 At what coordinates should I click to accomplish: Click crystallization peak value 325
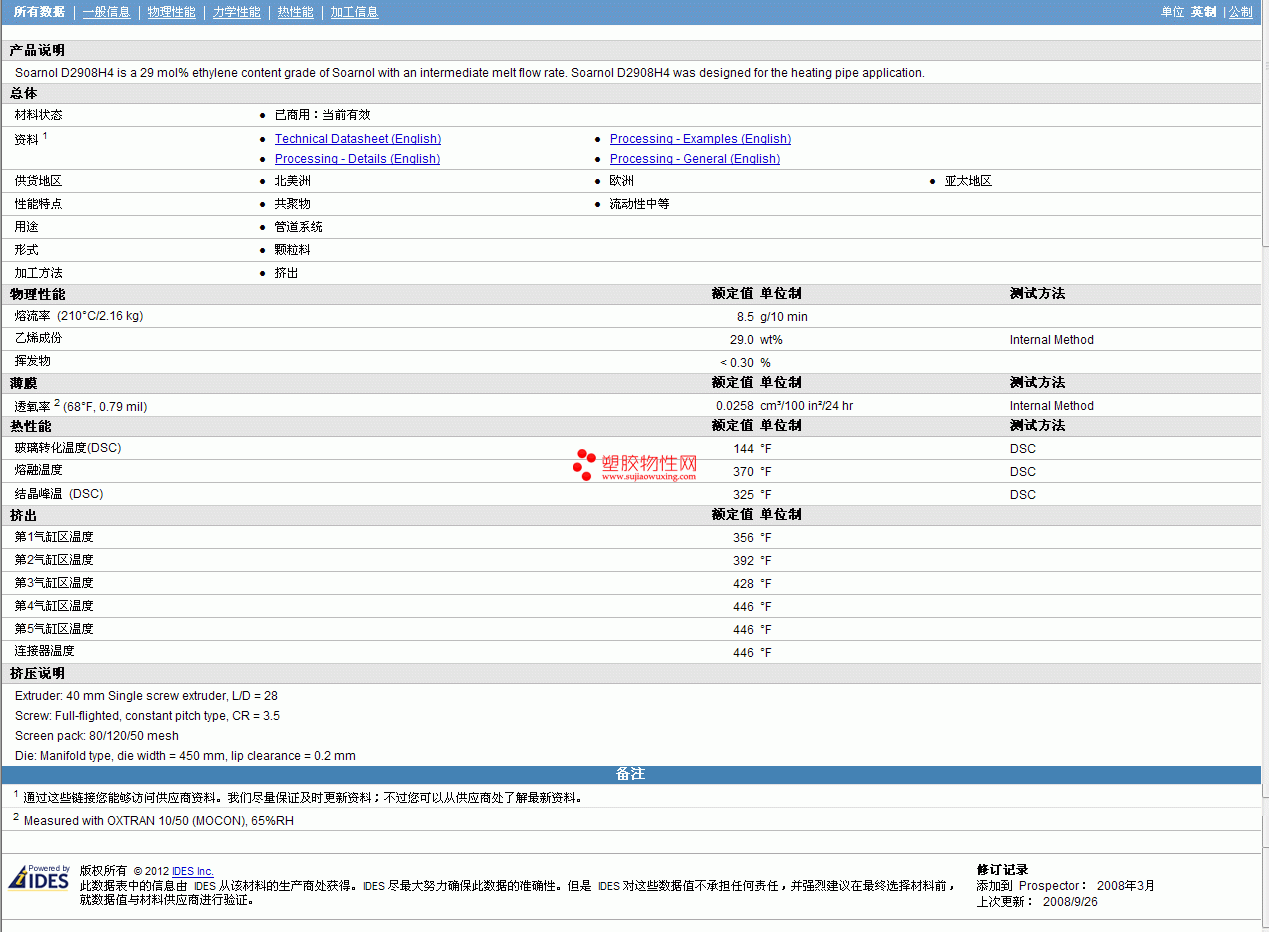tap(743, 495)
